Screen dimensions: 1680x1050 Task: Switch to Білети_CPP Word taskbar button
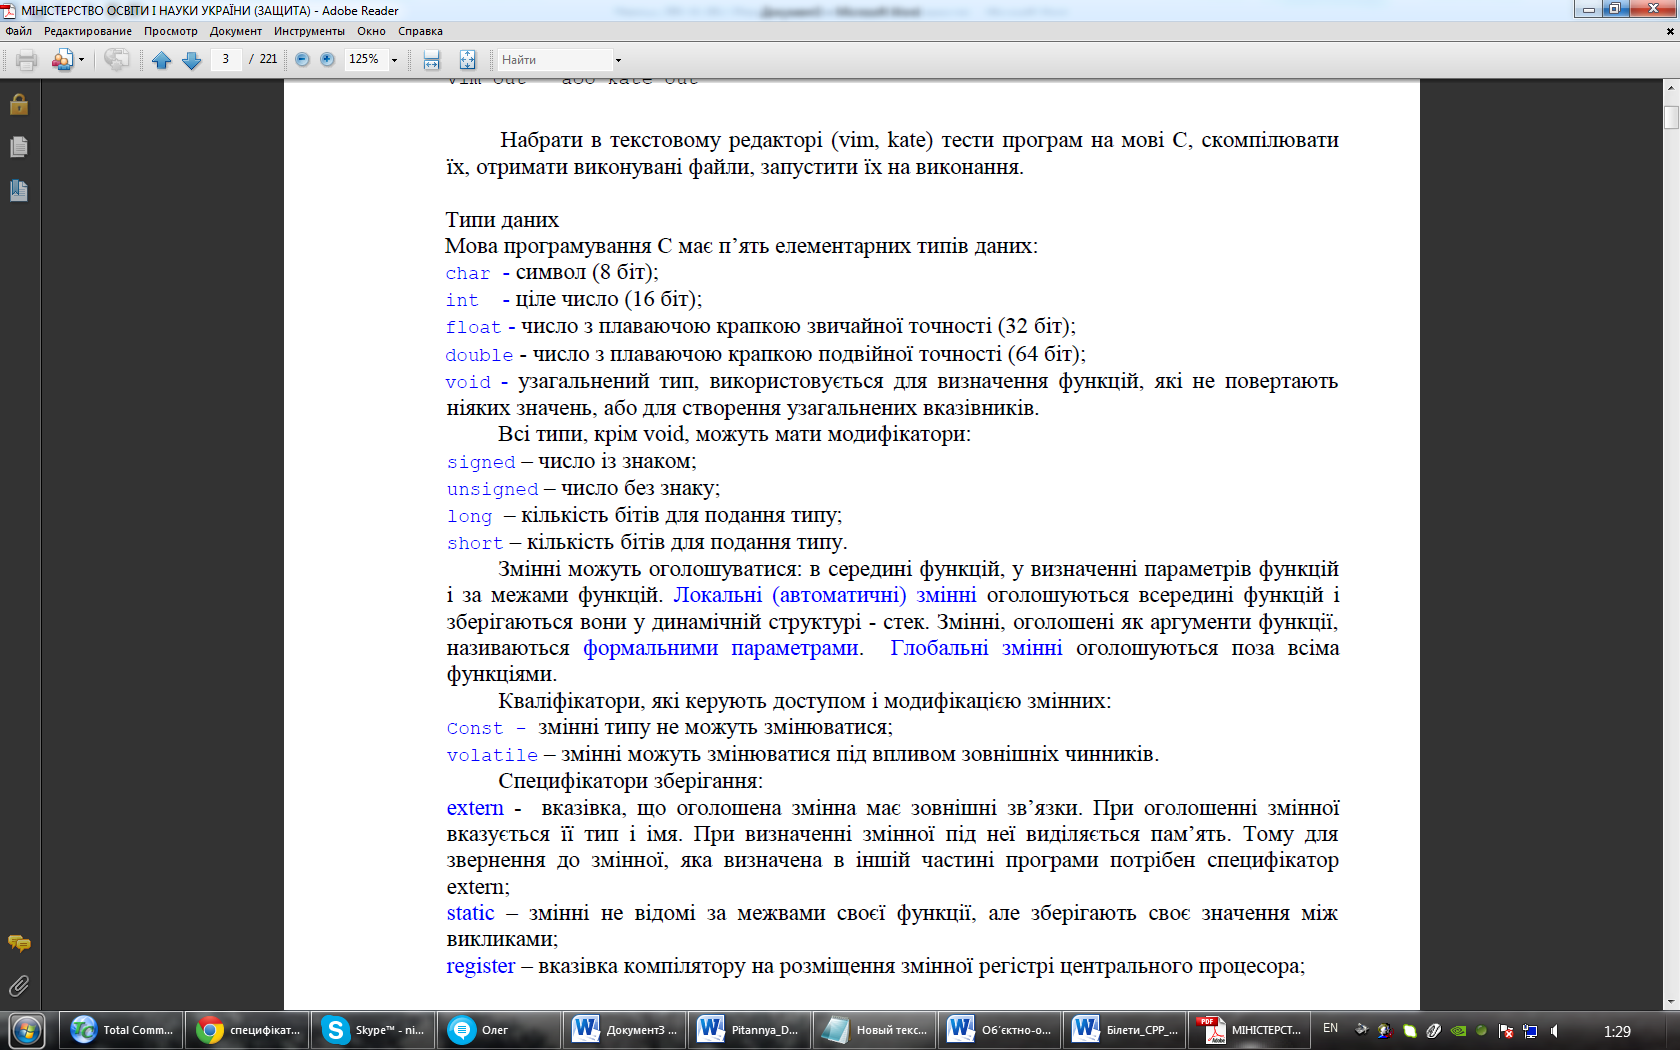1126,1030
